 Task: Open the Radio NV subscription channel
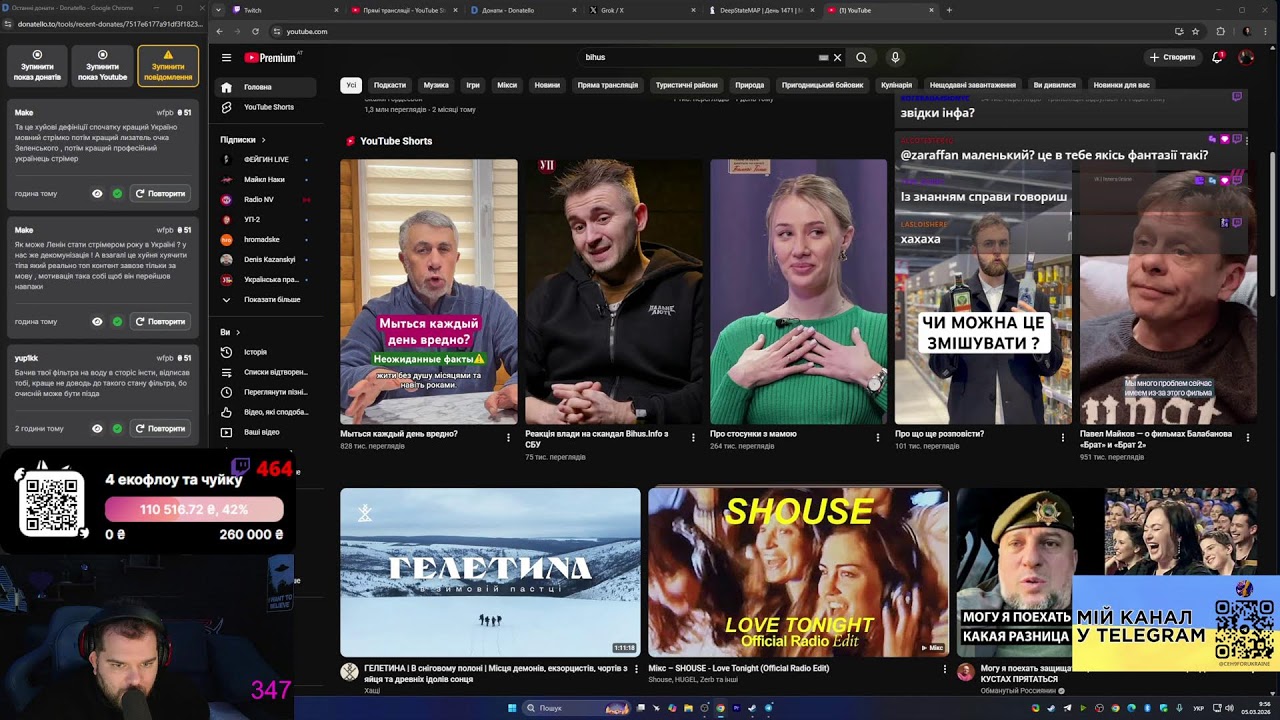263,200
